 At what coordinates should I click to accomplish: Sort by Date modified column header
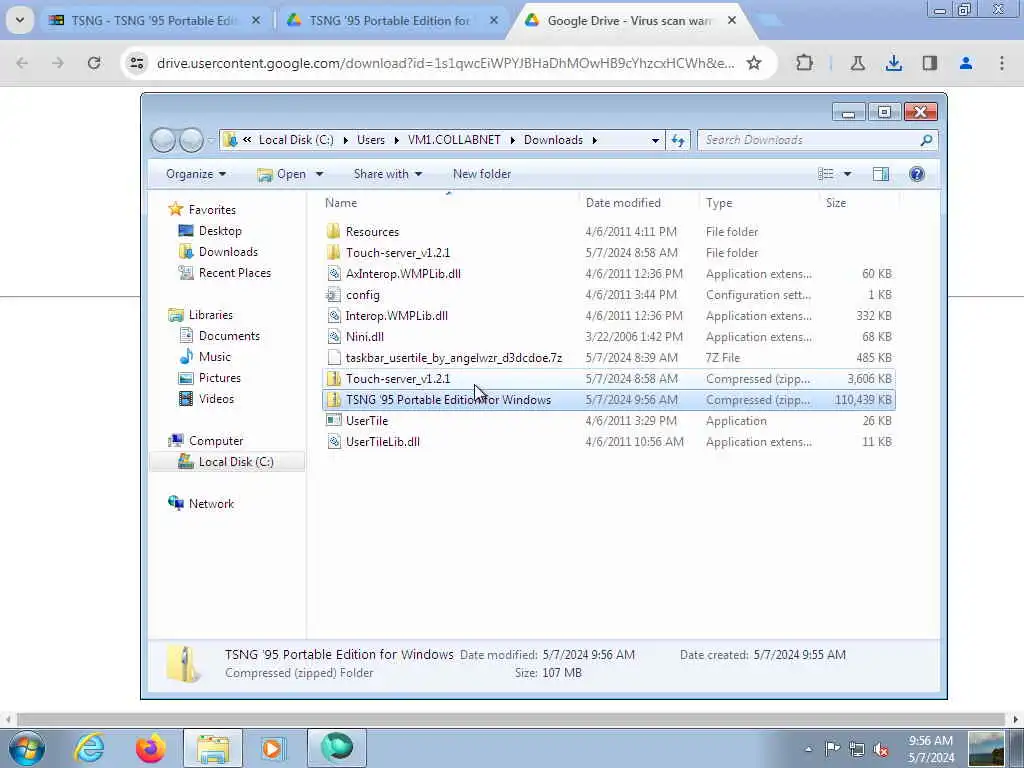639,202
